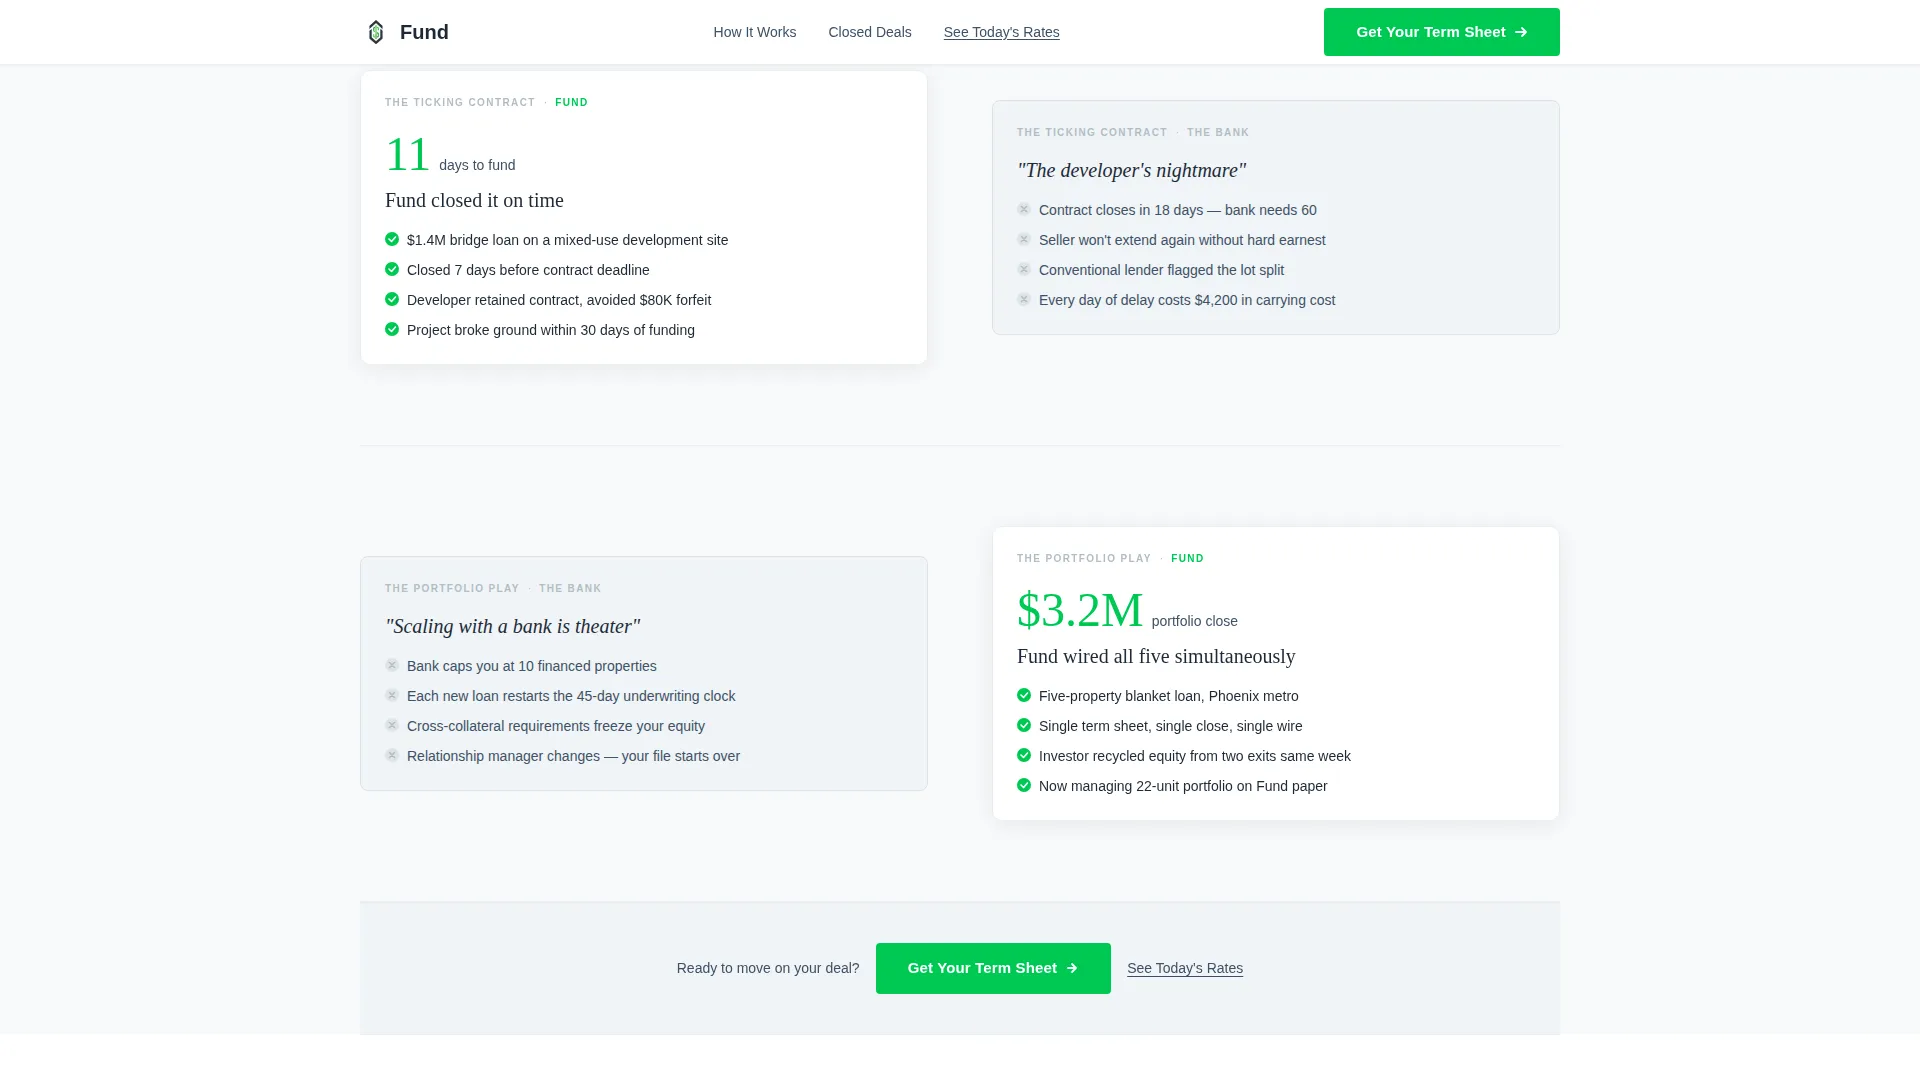Screen dimensions: 1920x1080
Task: Click heading Fund wired all five simultaneously
Action: [1156, 656]
